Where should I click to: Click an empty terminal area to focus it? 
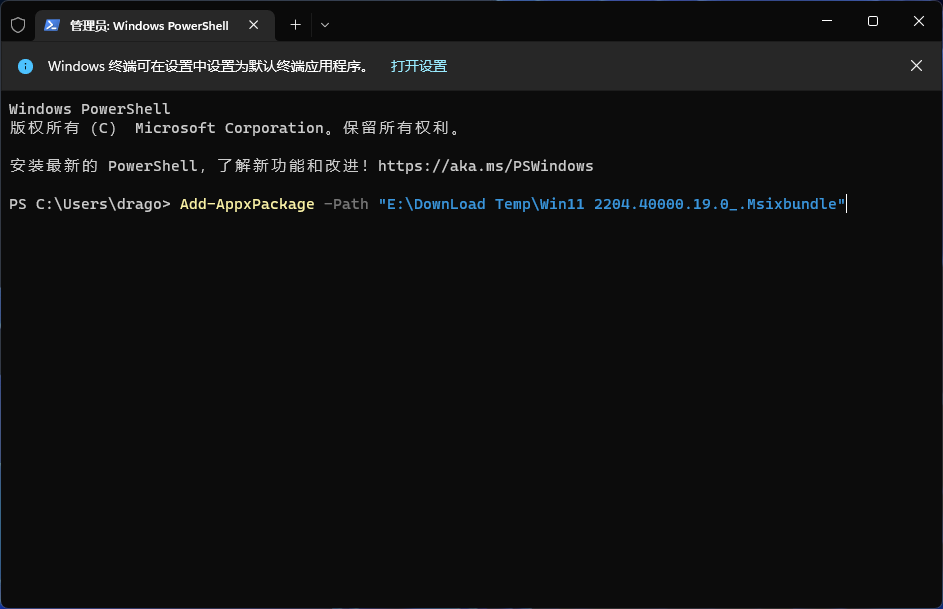(x=470, y=400)
